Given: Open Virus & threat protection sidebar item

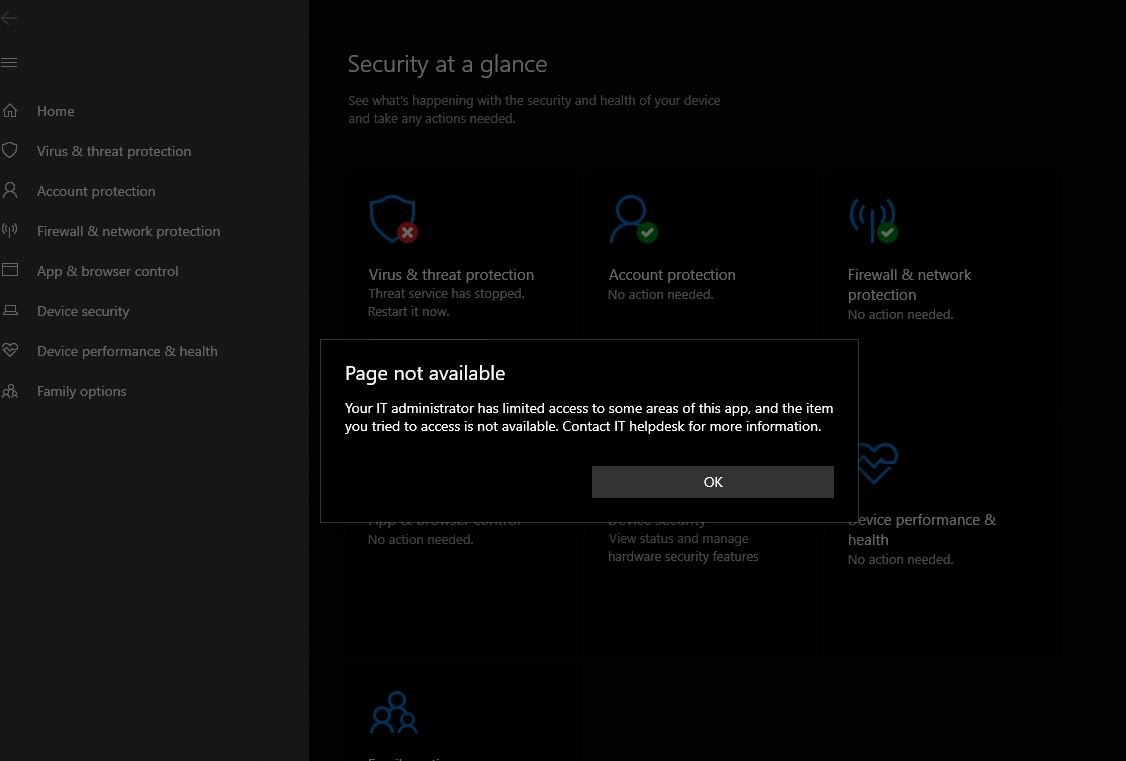Looking at the screenshot, I should [114, 151].
